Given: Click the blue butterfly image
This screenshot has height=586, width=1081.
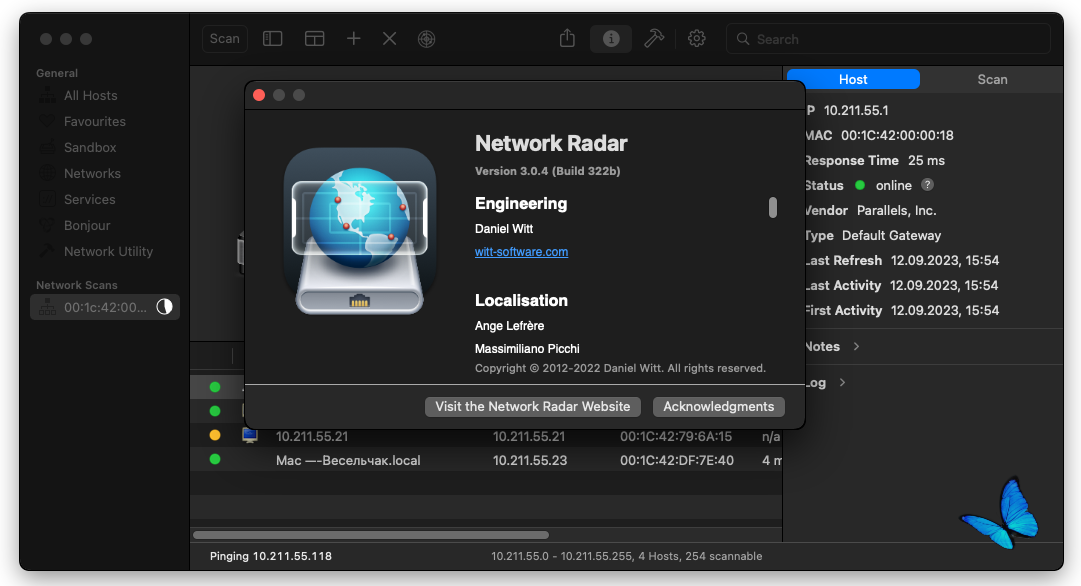Looking at the screenshot, I should [x=999, y=514].
